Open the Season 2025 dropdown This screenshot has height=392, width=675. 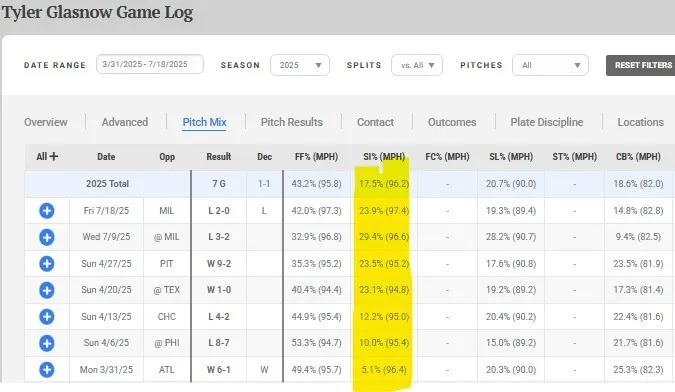tap(300, 65)
